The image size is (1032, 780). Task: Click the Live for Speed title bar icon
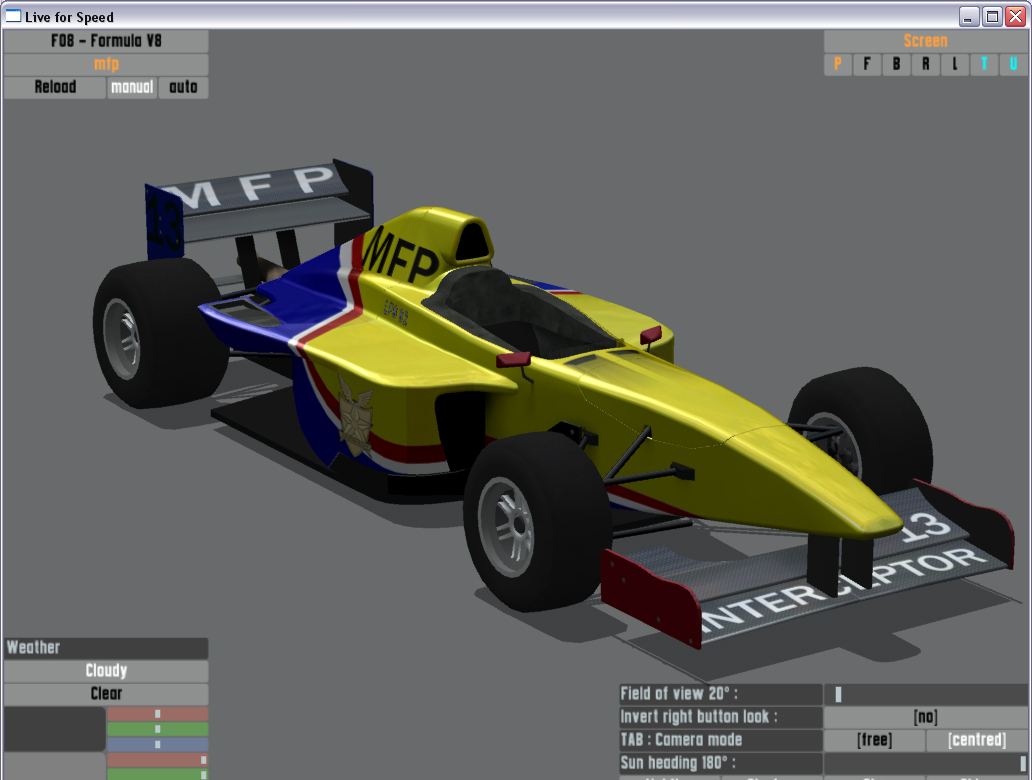(x=13, y=16)
